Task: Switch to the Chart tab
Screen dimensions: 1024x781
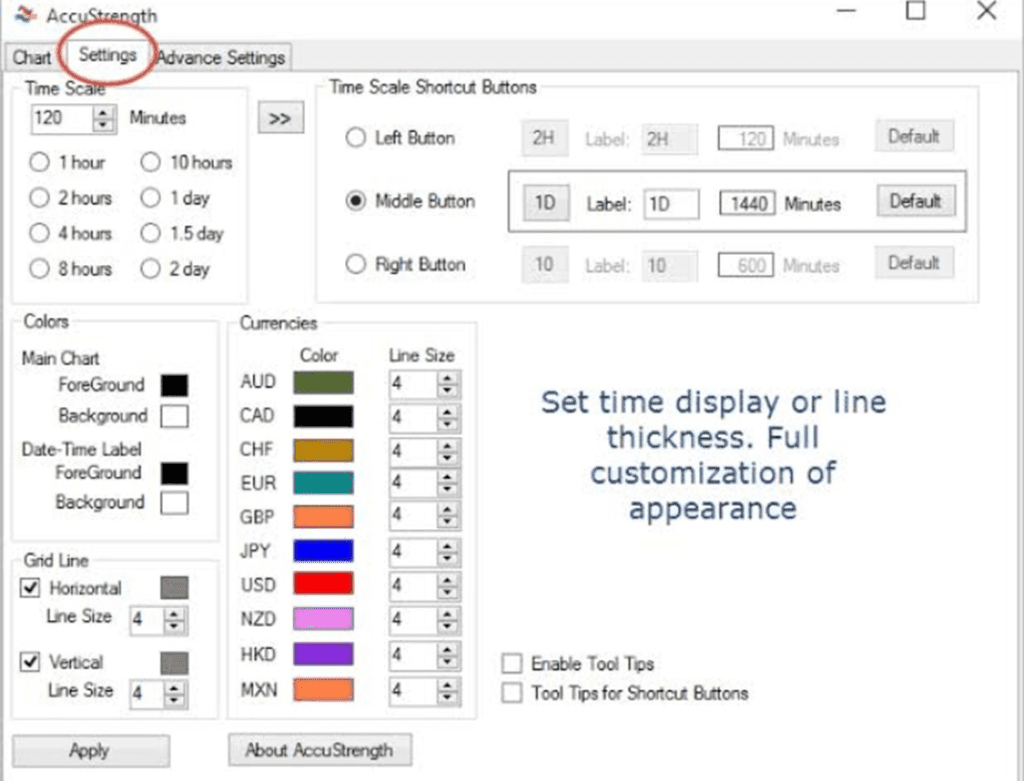Action: [x=31, y=57]
